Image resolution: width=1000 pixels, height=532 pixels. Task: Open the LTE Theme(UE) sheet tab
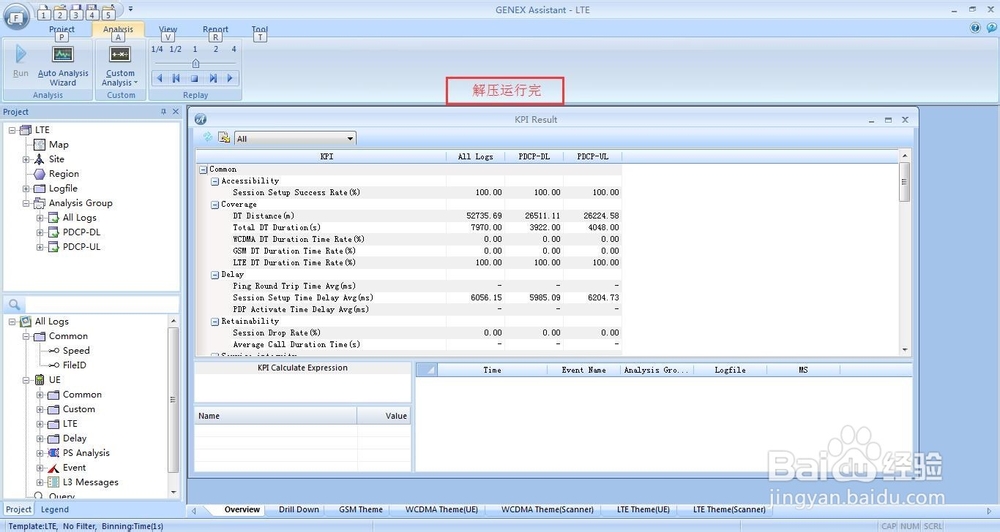643,510
